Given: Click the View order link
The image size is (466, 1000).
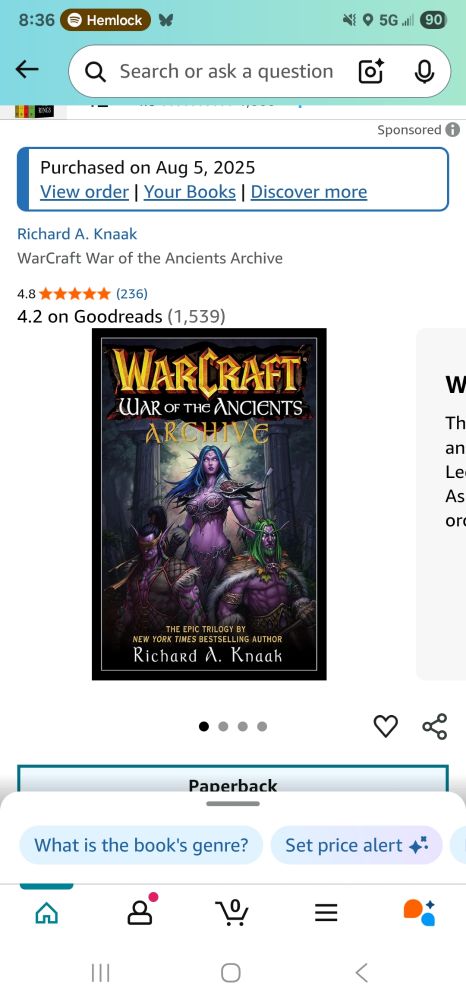Looking at the screenshot, I should coord(84,192).
